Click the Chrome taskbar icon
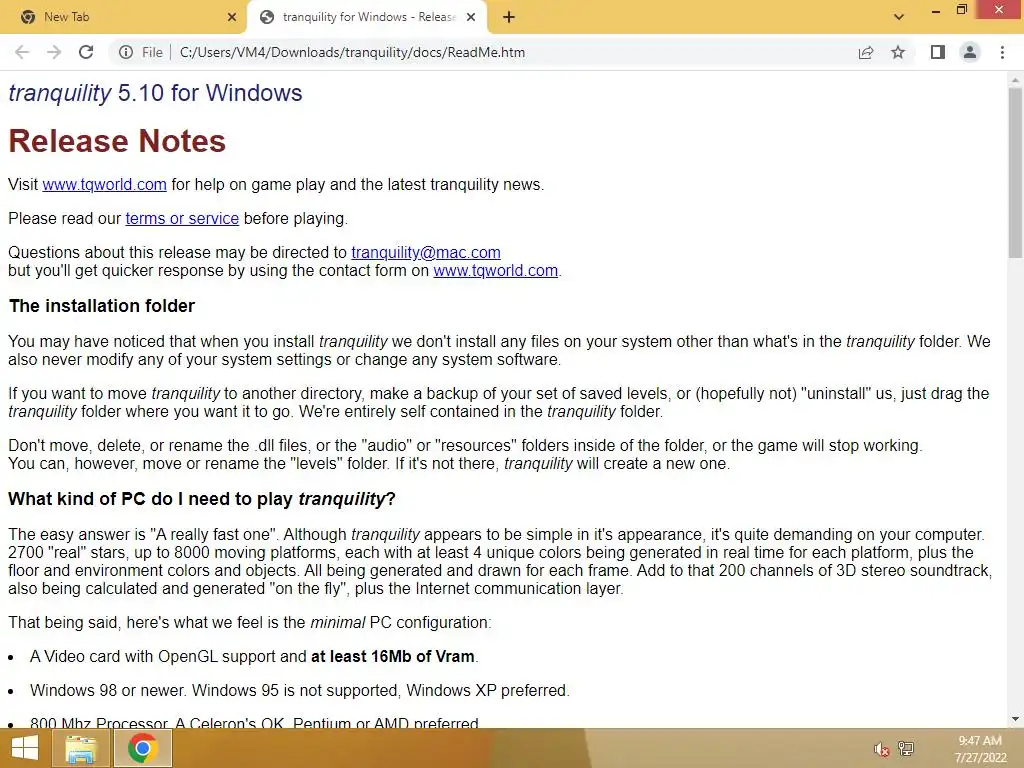The width and height of the screenshot is (1024, 768). click(x=142, y=748)
